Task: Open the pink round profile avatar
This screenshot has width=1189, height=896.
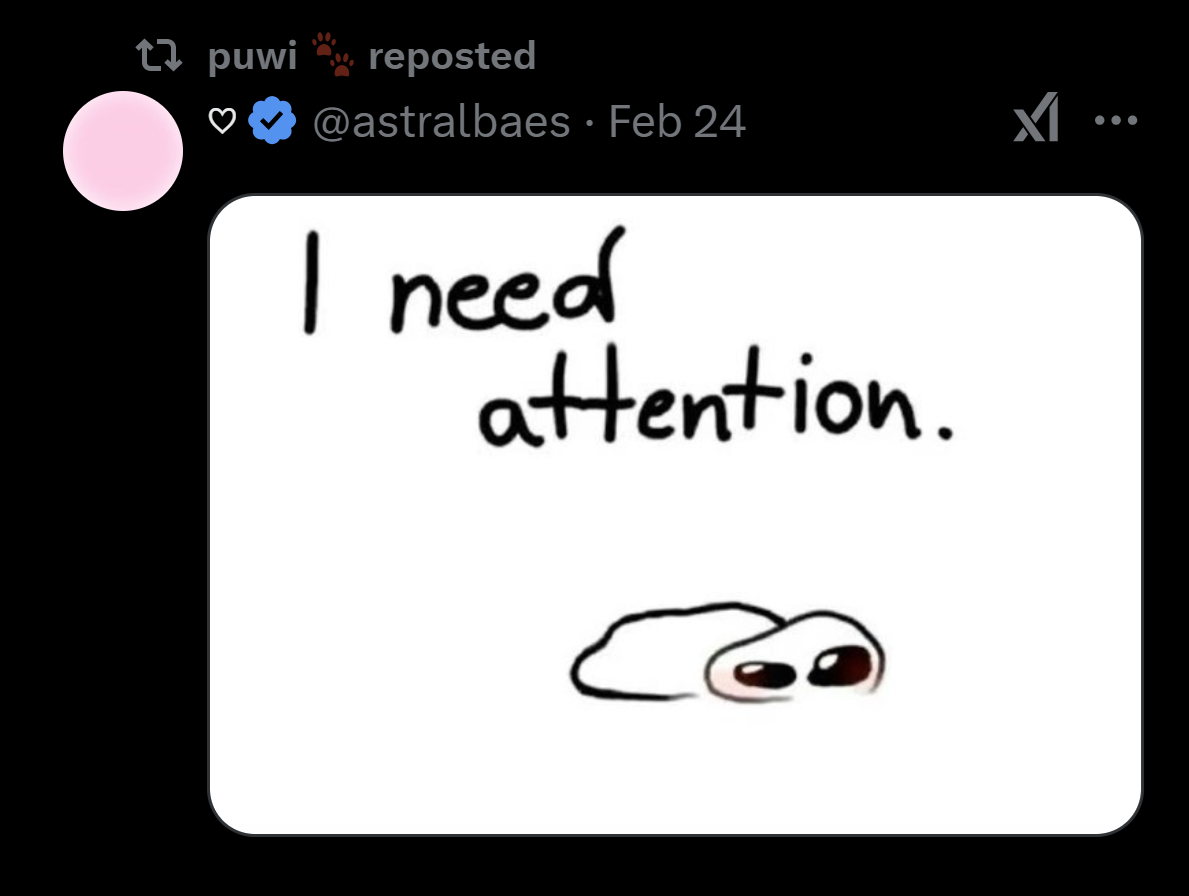Action: coord(123,151)
